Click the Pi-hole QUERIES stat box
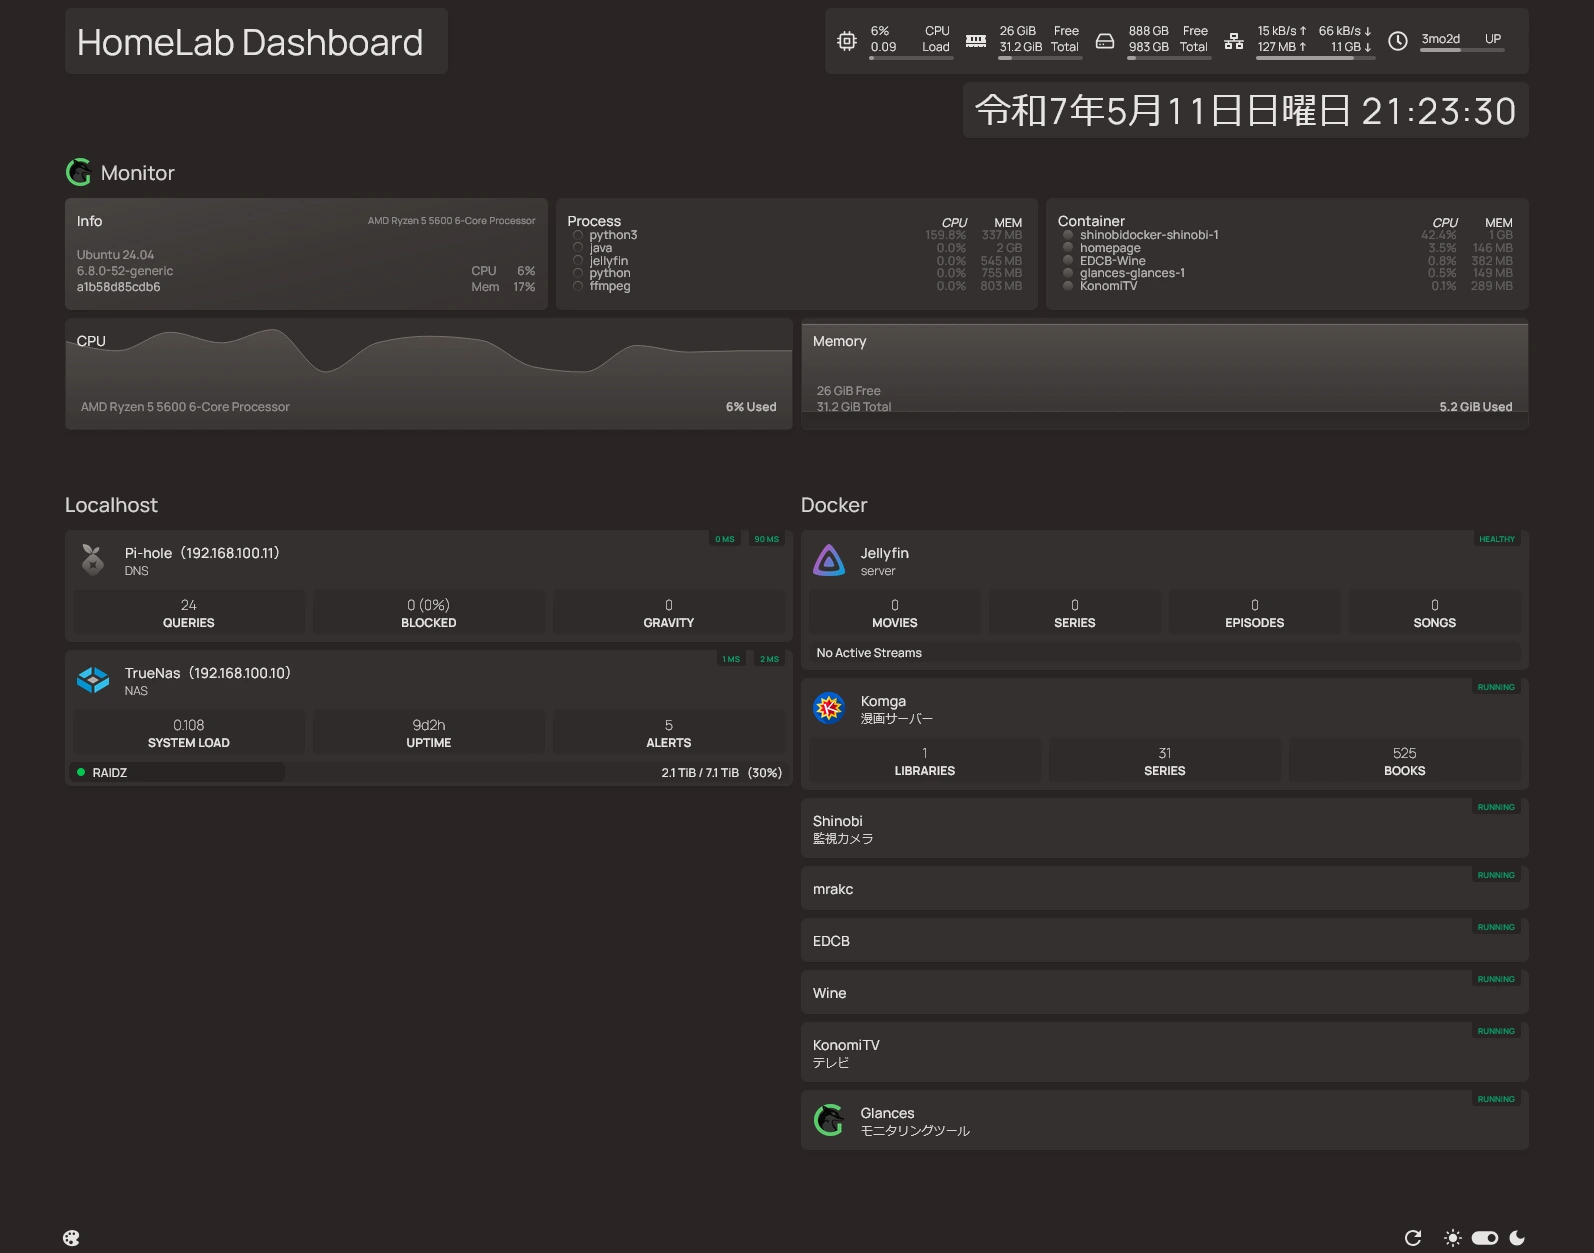1594x1253 pixels. (189, 613)
